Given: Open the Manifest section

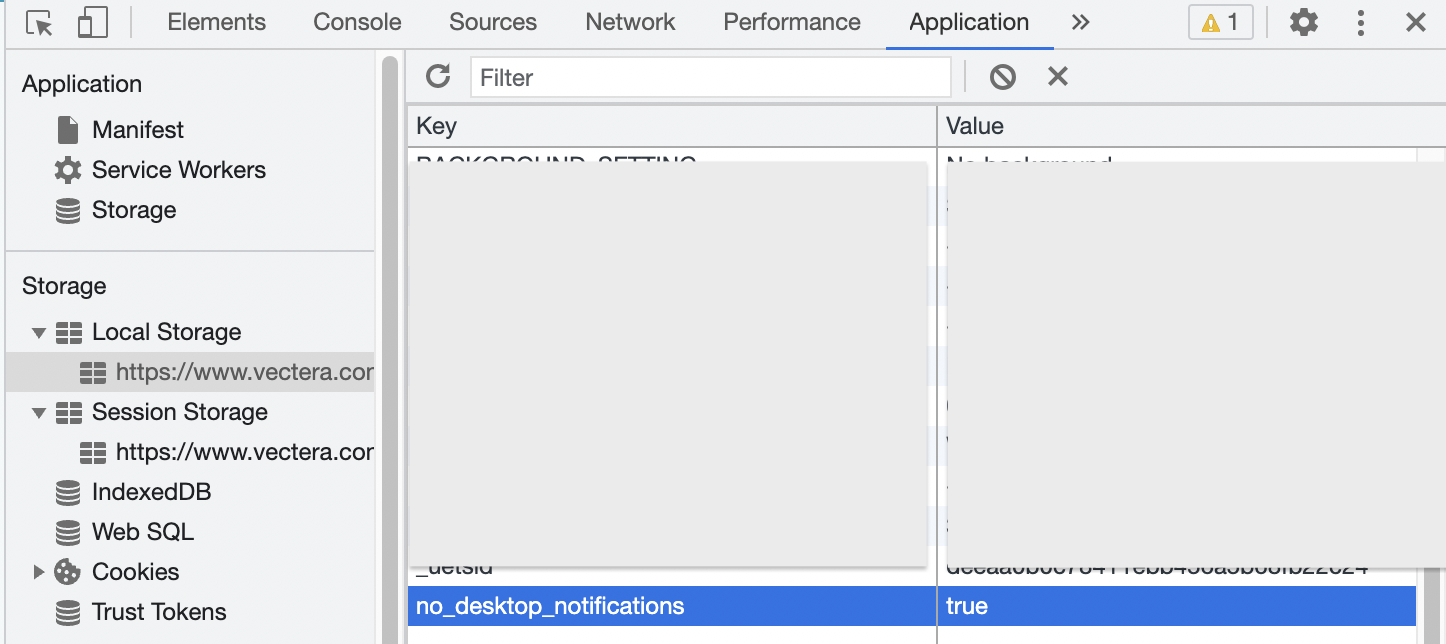Looking at the screenshot, I should 137,130.
